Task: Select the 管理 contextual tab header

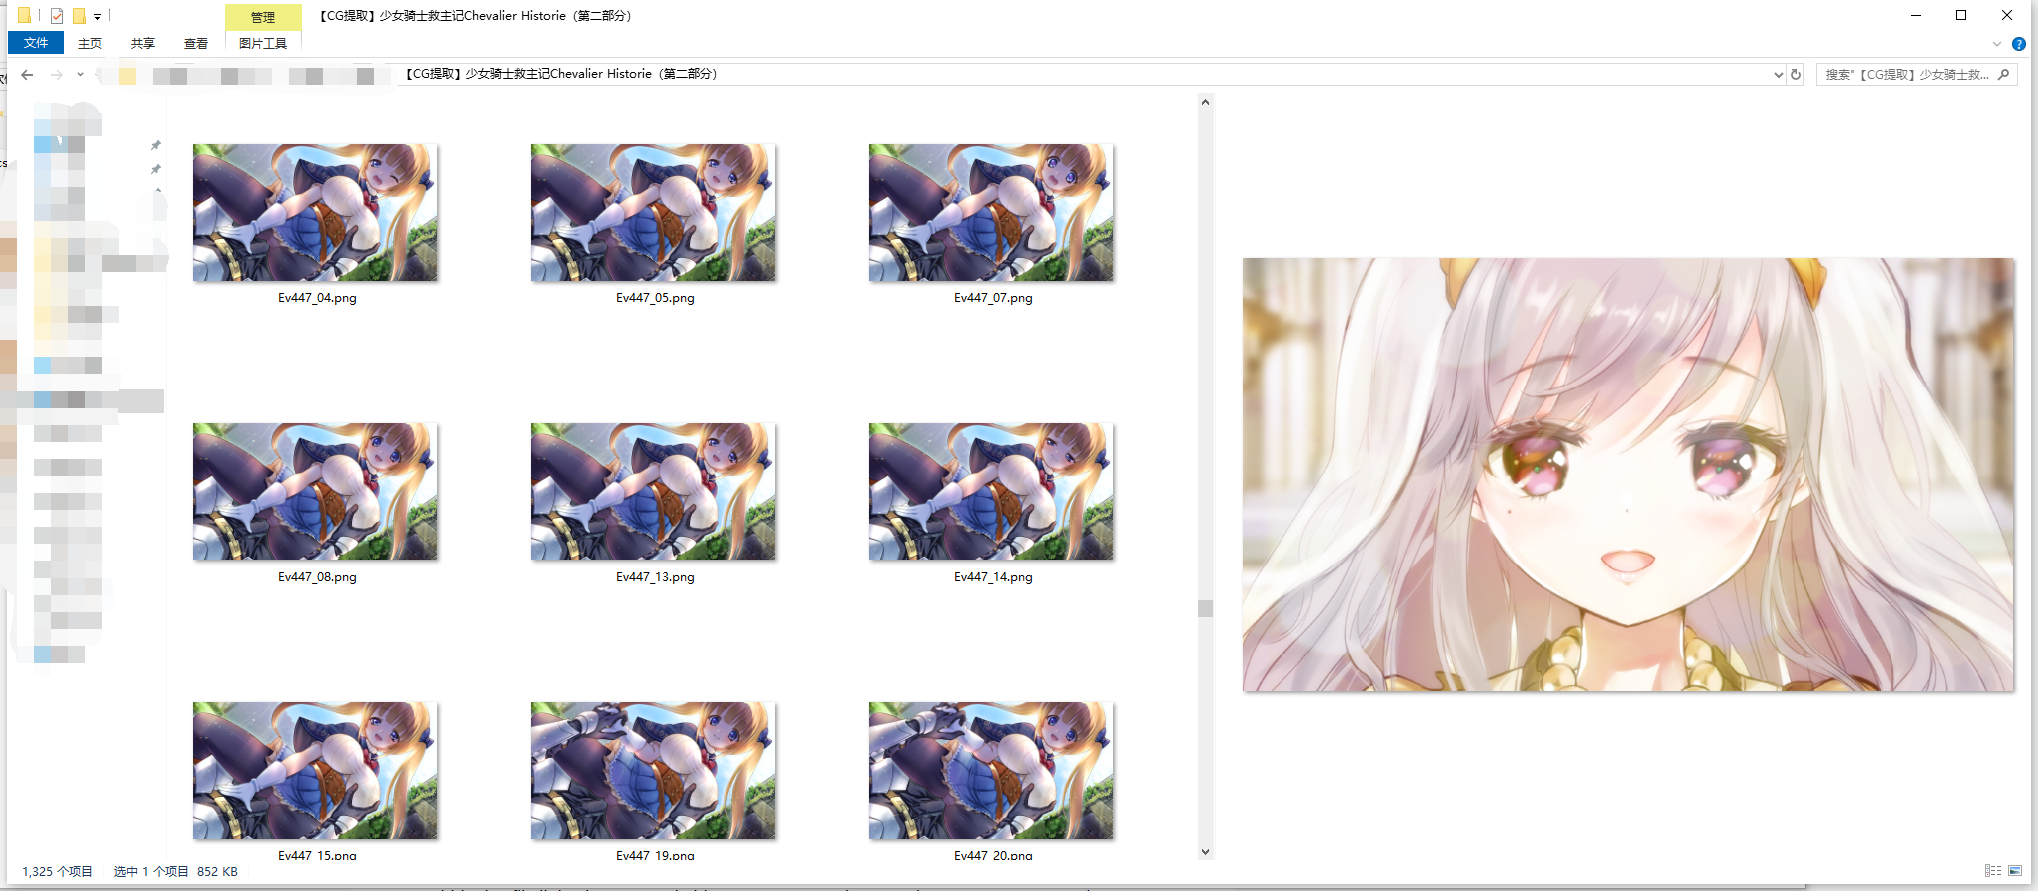Action: [263, 17]
